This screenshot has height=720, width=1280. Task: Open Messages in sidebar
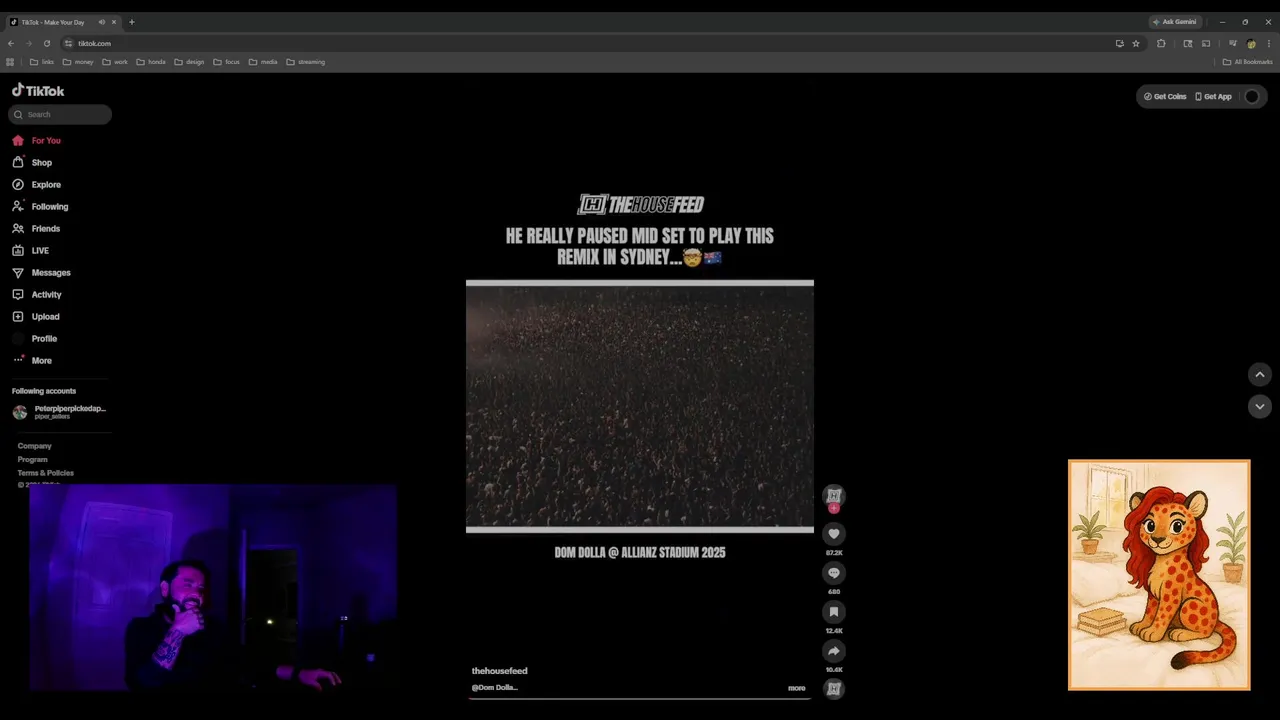point(41,272)
